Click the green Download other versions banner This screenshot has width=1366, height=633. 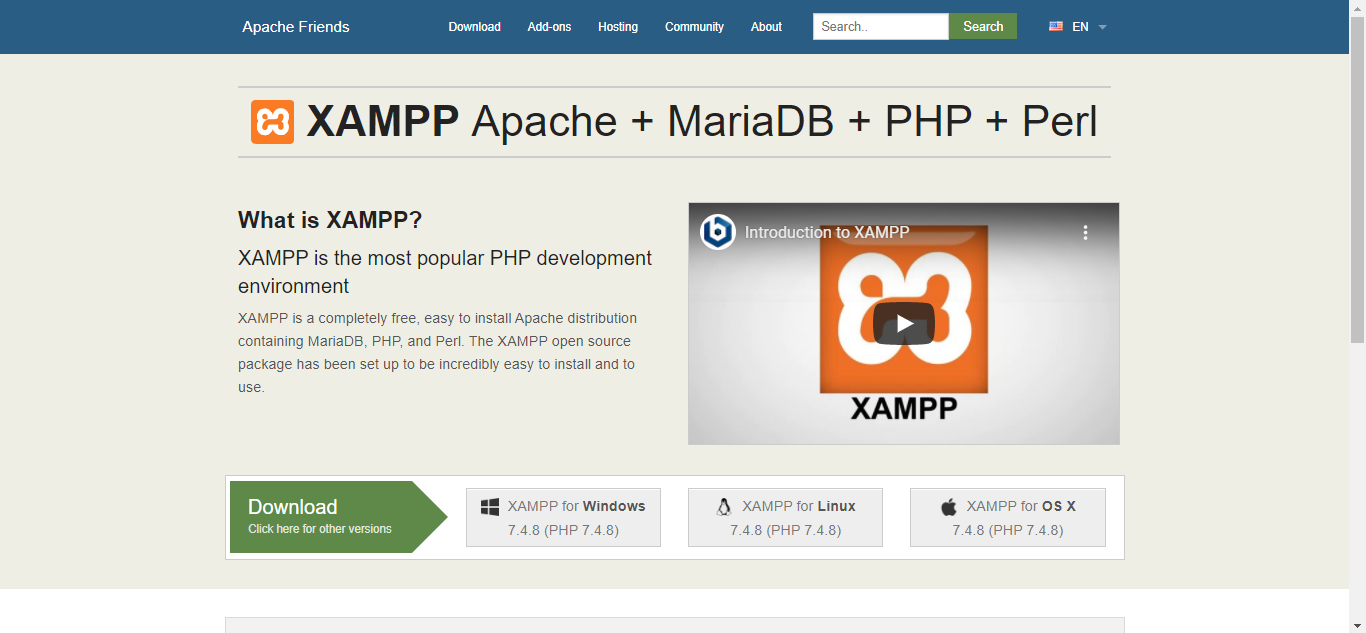coord(338,517)
